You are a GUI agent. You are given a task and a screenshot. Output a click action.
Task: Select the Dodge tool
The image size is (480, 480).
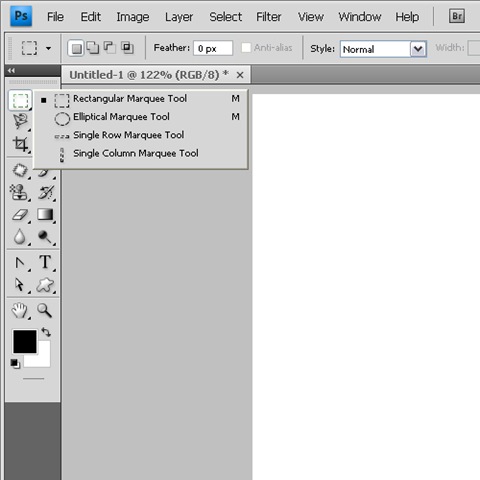45,237
